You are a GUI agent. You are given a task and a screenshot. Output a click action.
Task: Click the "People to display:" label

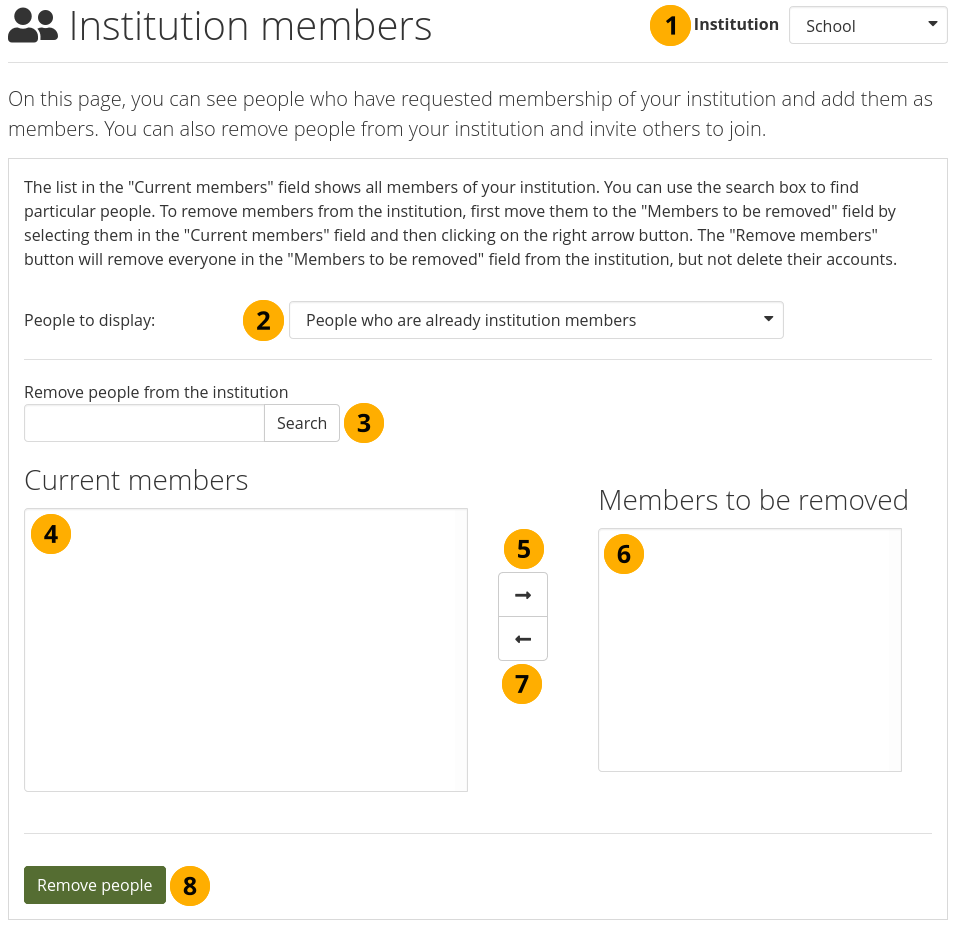click(90, 321)
